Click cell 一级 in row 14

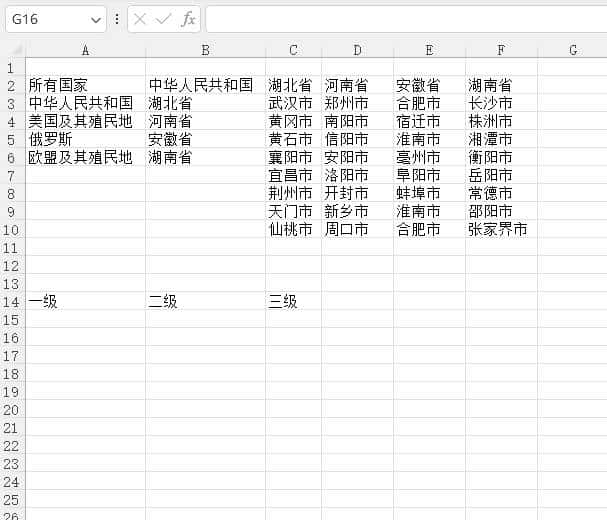point(86,301)
